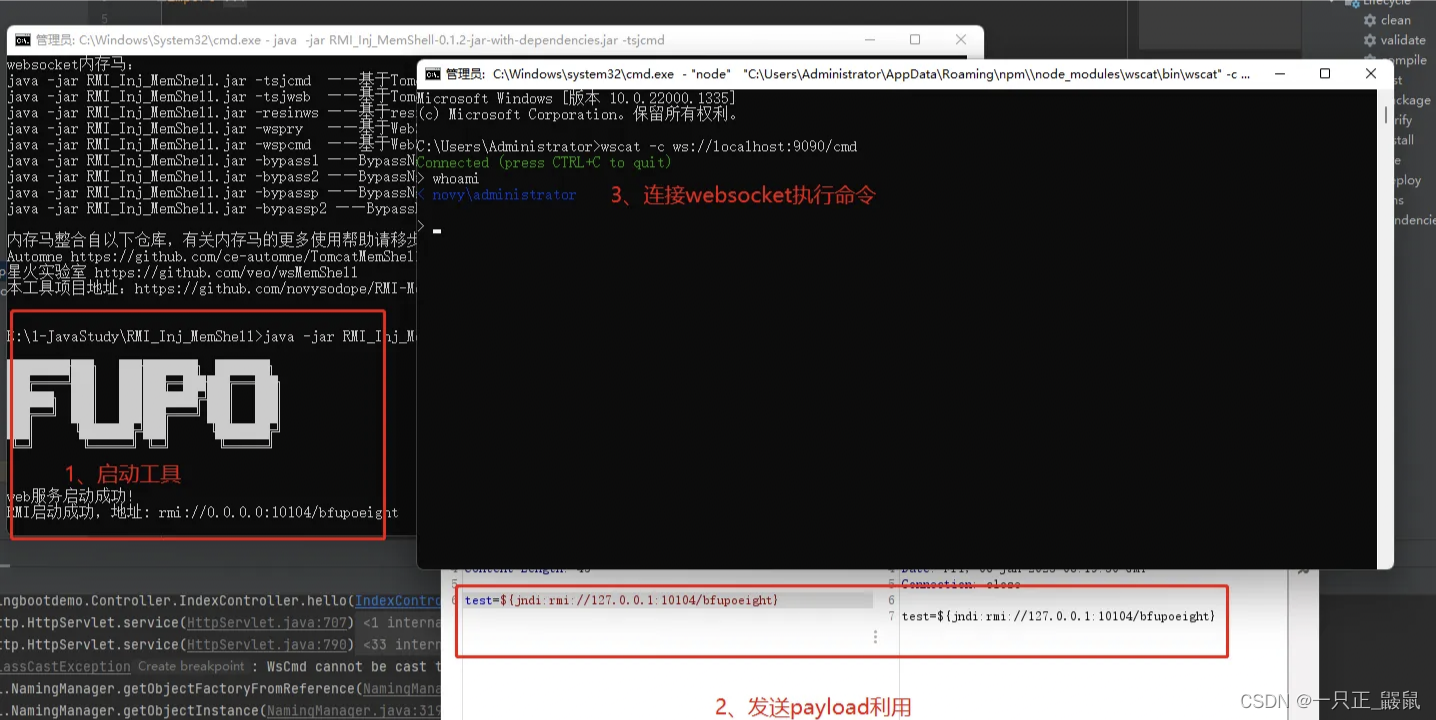Click gear icon beside Maven clean goal
The width and height of the screenshot is (1436, 720).
click(x=1370, y=20)
